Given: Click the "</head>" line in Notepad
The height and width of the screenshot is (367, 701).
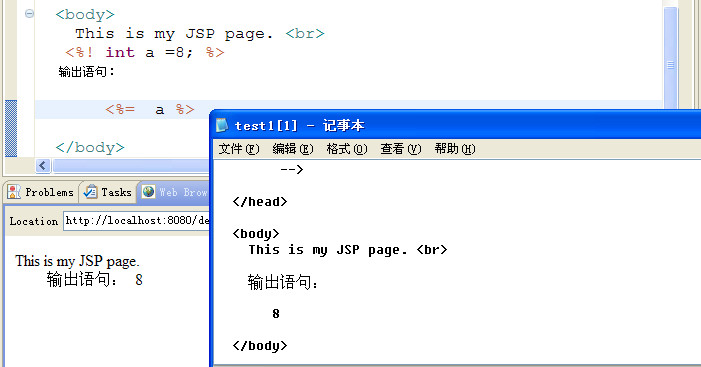Looking at the screenshot, I should (x=260, y=202).
